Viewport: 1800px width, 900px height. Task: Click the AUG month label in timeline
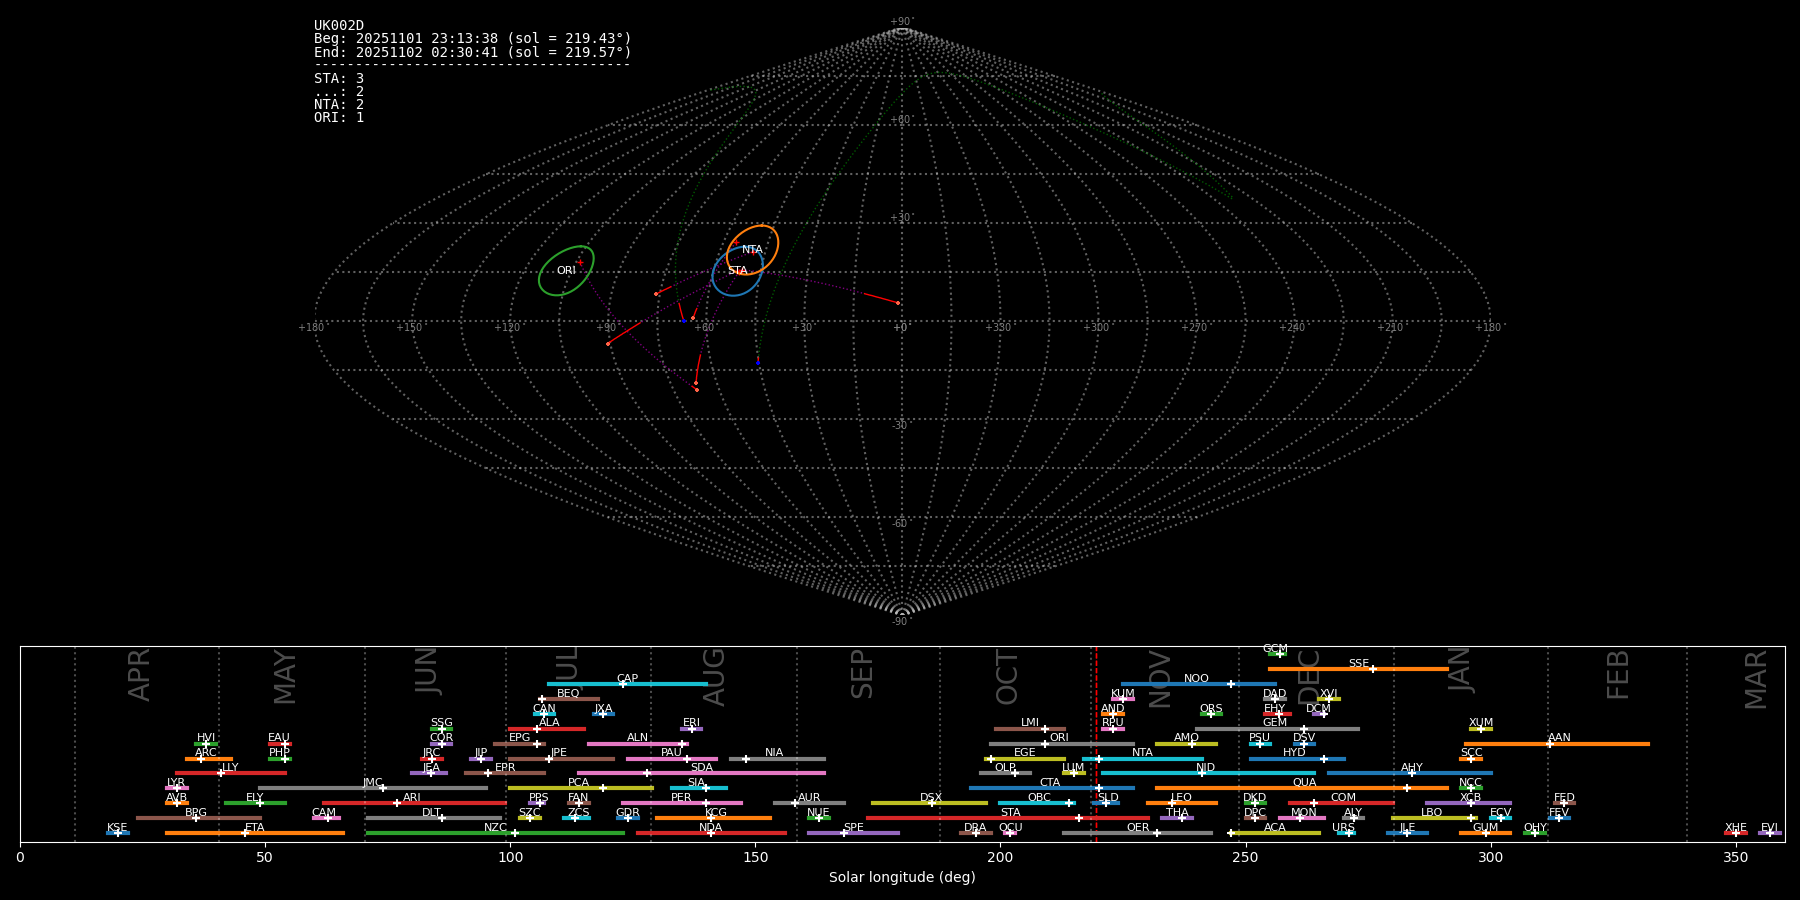coord(714,677)
